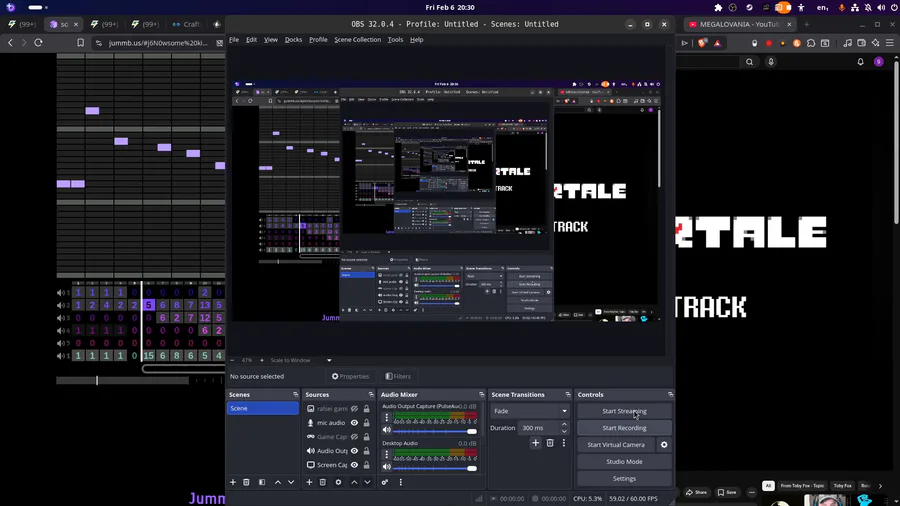Screen dimensions: 900x506
Task: Show the hidden ralsei source via eye icon
Action: point(354,409)
